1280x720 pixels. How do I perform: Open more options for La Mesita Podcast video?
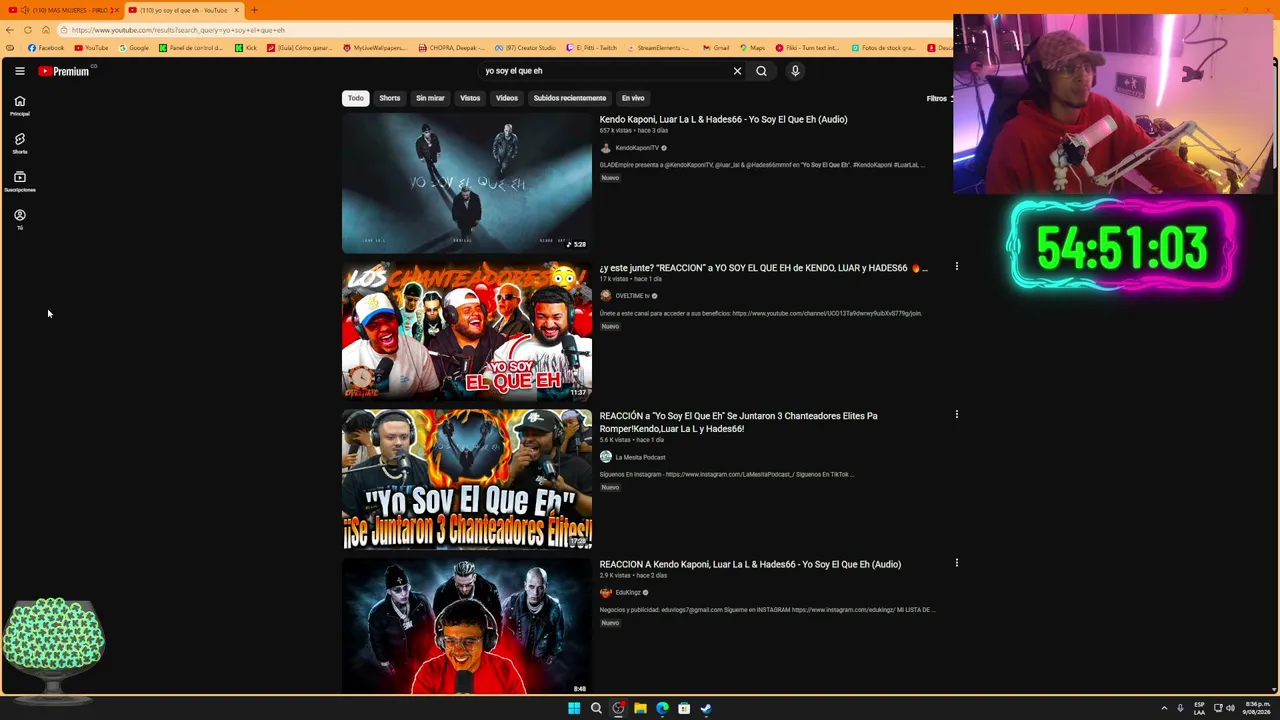[956, 415]
